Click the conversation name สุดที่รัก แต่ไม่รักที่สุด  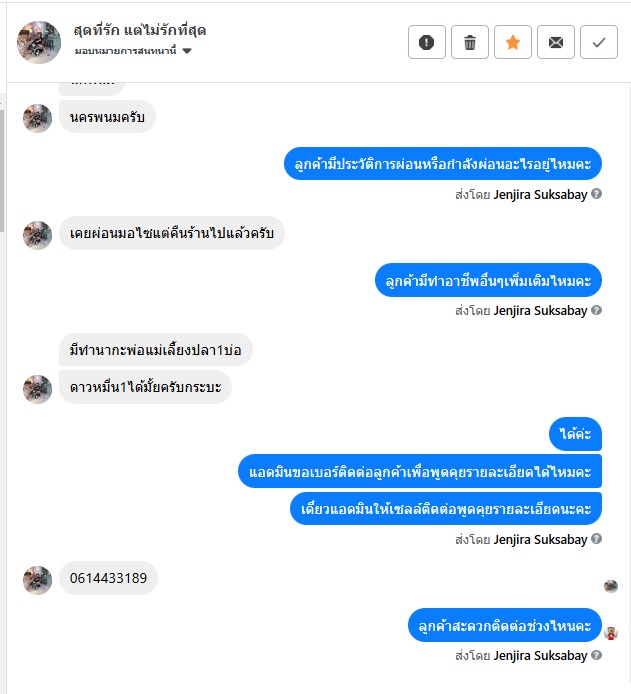[x=140, y=30]
